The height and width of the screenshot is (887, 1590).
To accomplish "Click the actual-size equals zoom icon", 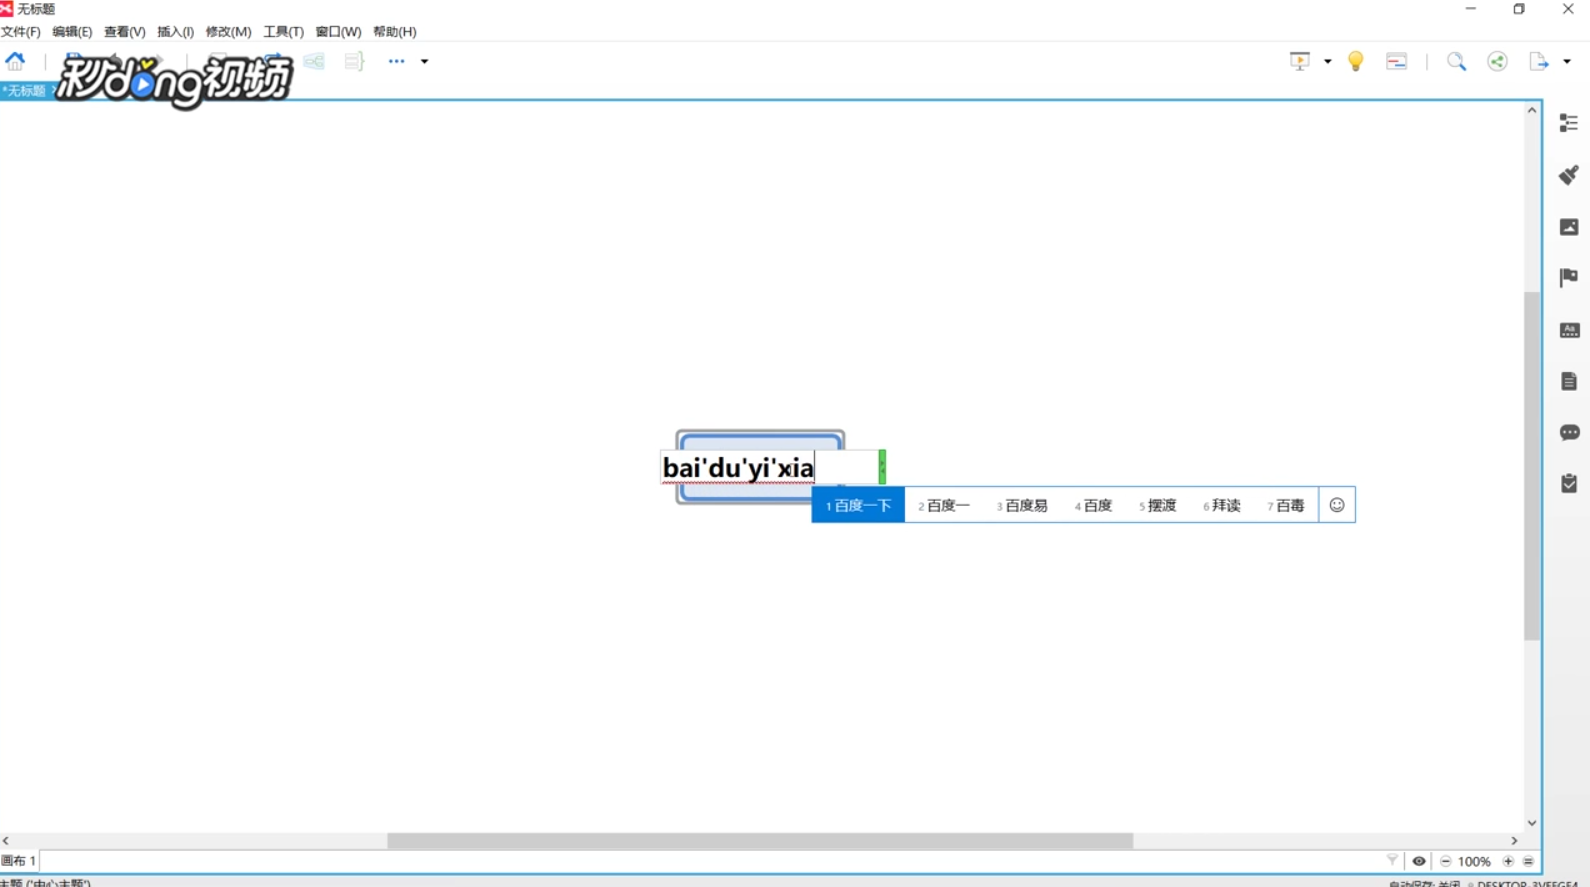I will pos(1528,861).
